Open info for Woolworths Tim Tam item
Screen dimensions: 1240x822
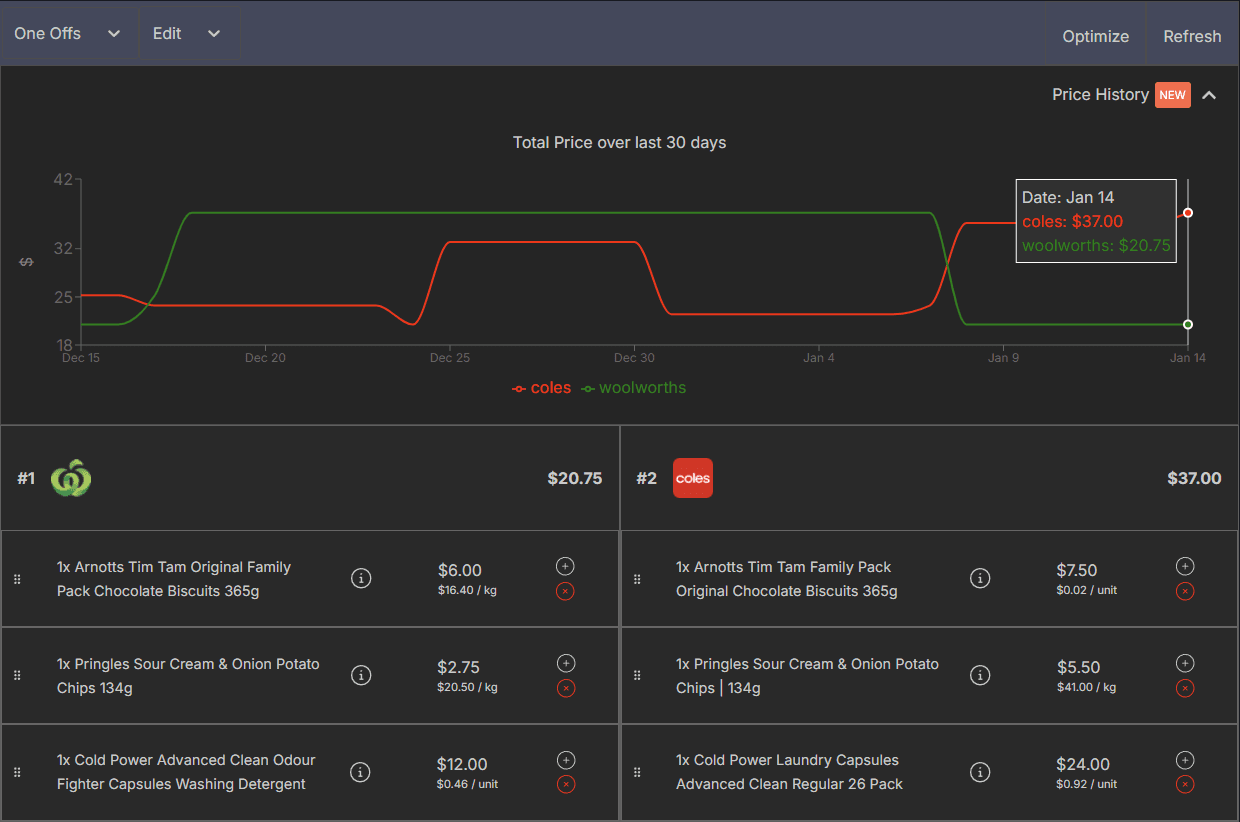click(x=361, y=579)
